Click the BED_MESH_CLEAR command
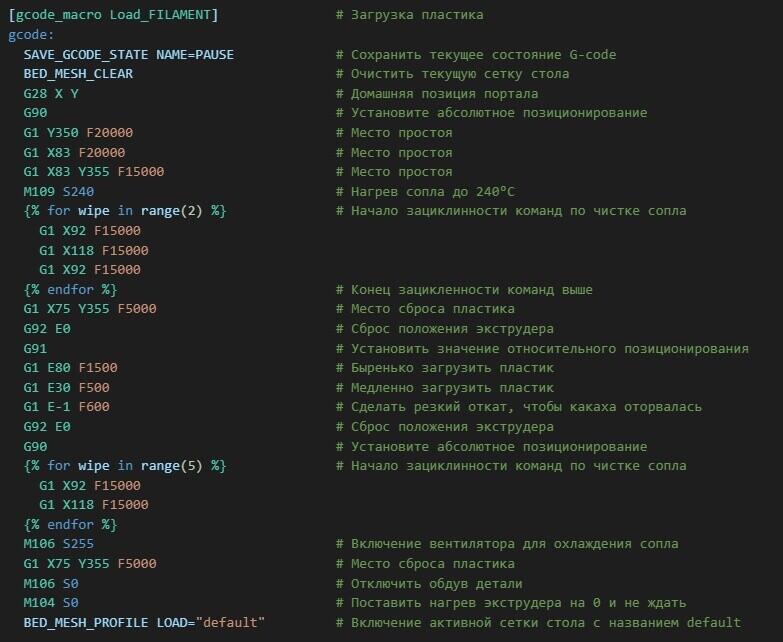This screenshot has height=642, width=783. point(78,74)
